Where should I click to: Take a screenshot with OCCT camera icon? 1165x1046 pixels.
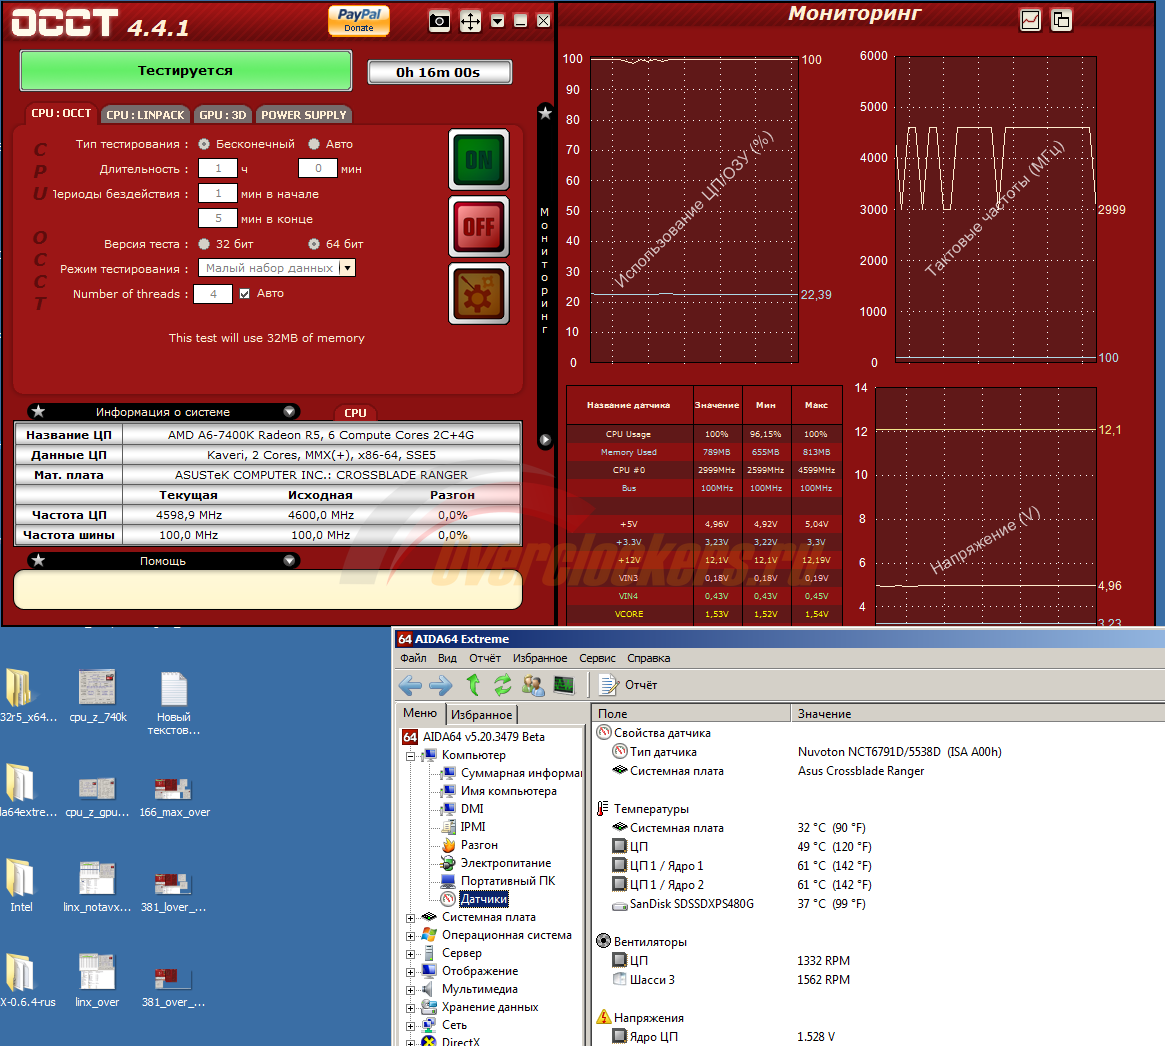coord(439,21)
